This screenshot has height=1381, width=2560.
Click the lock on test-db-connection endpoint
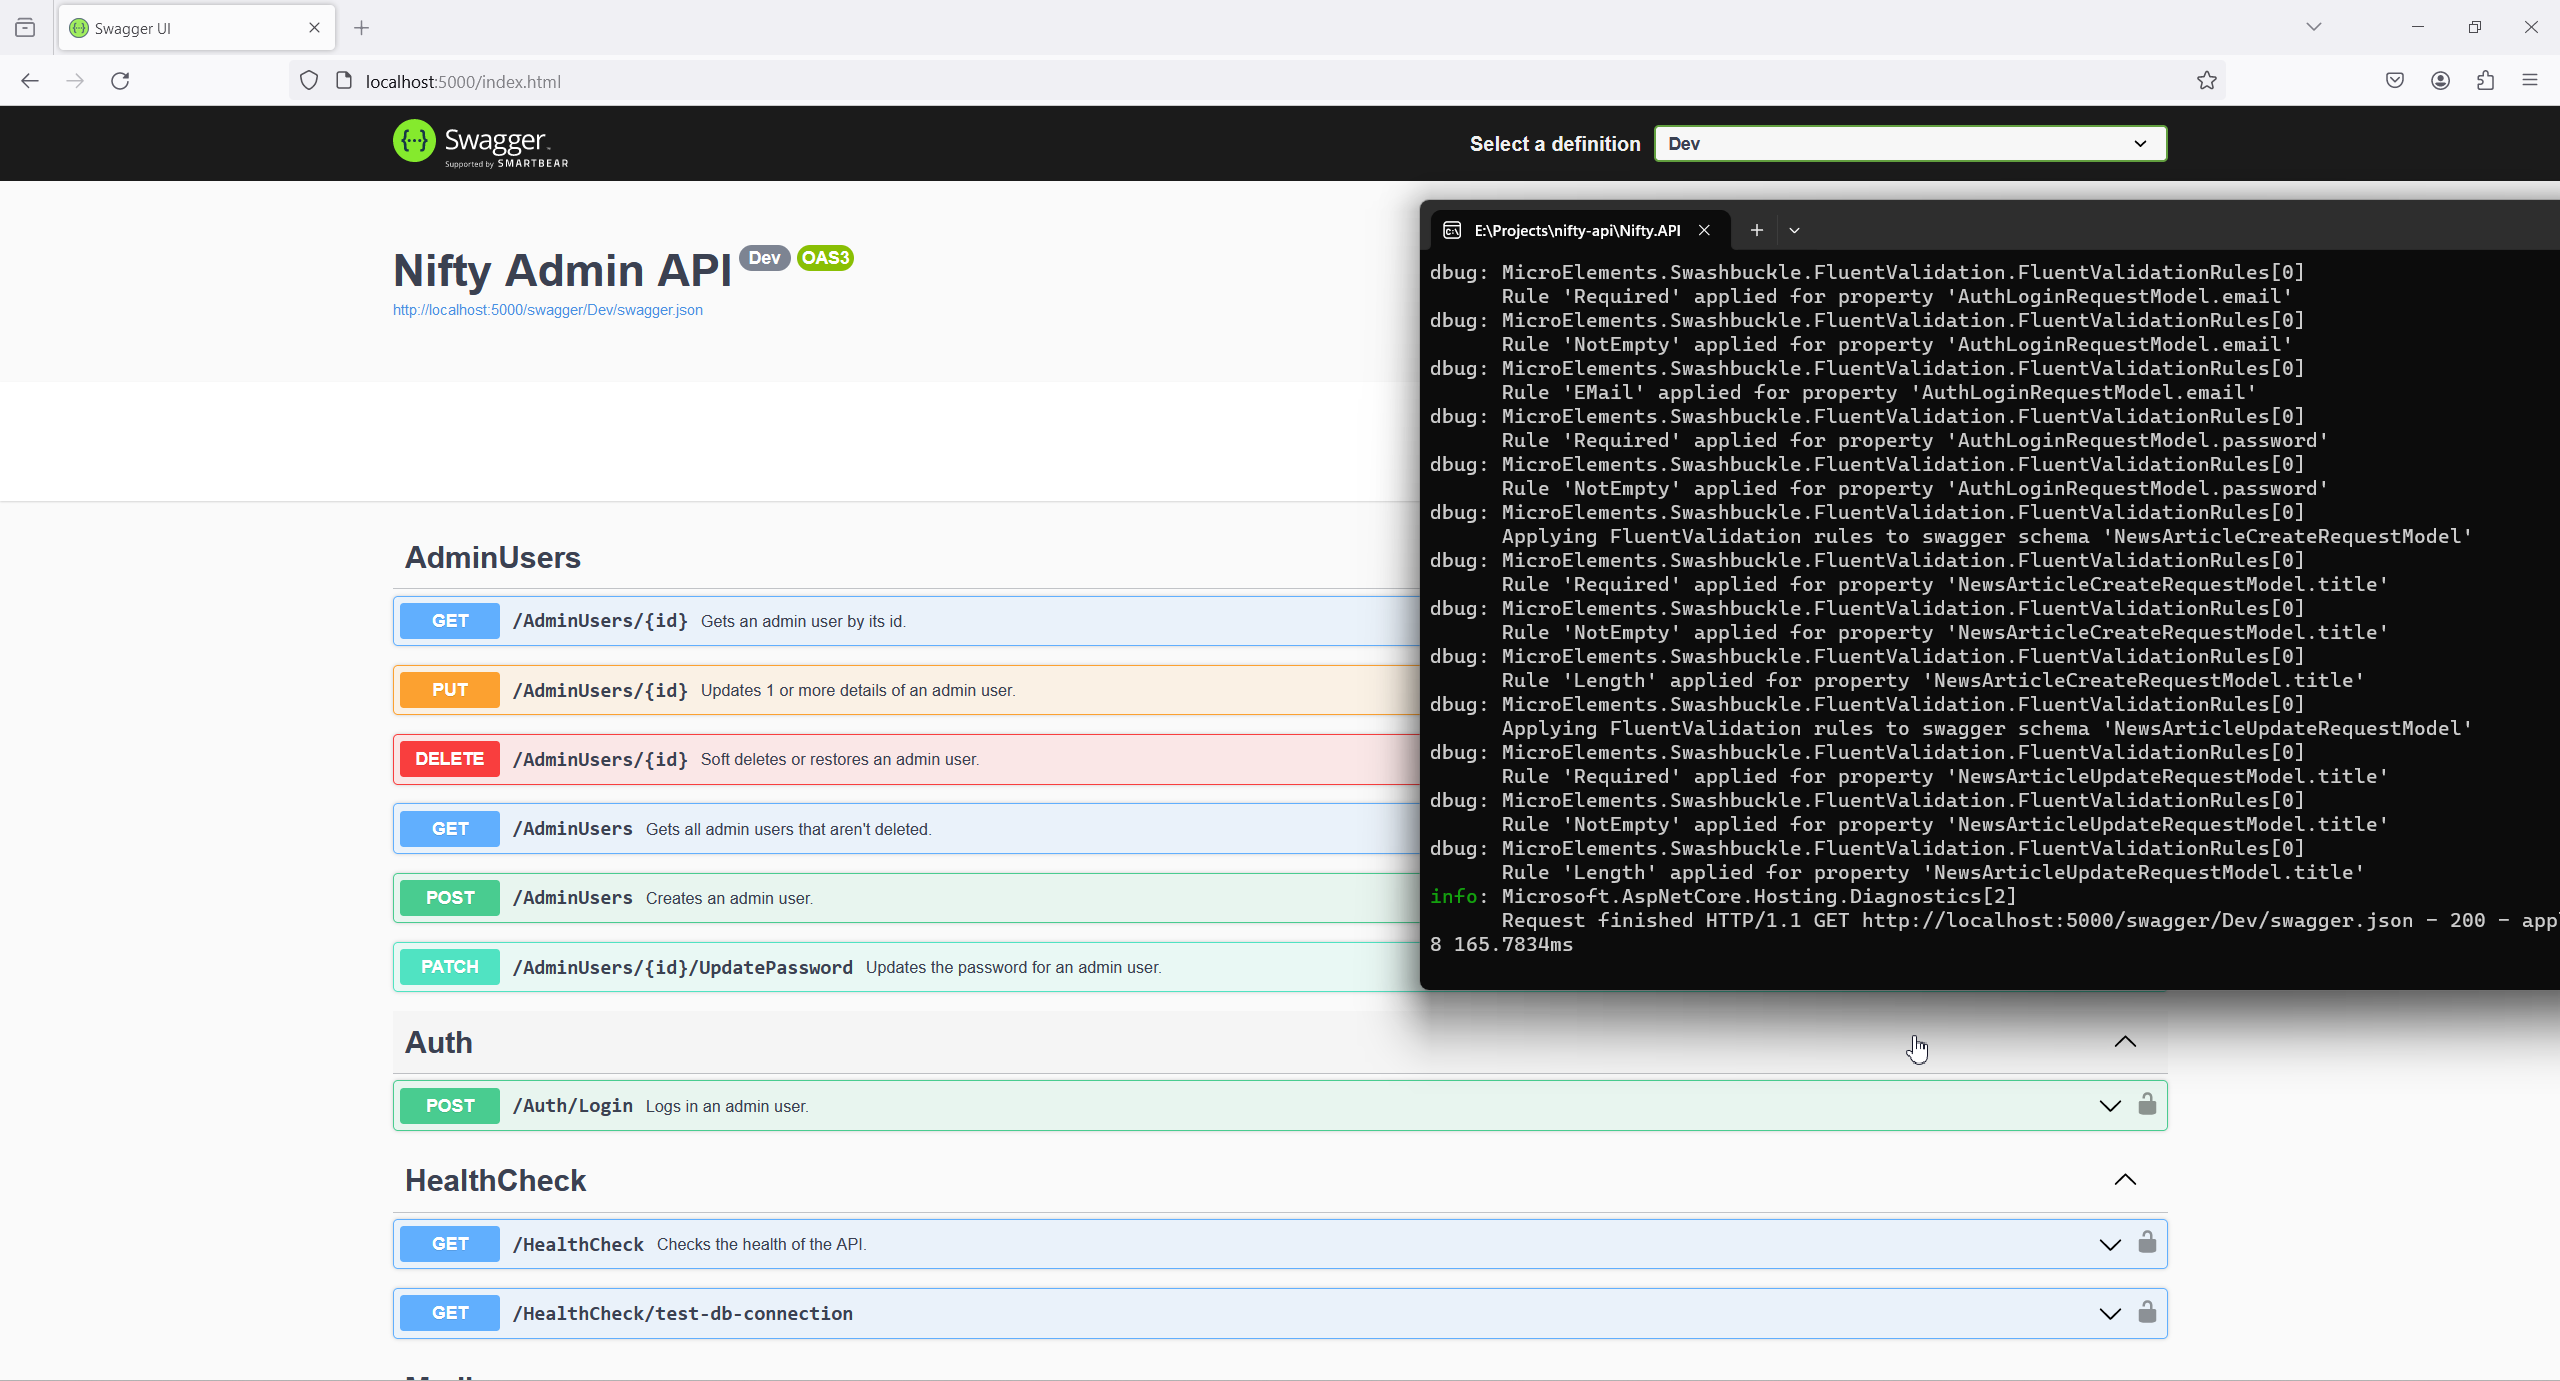point(2147,1312)
